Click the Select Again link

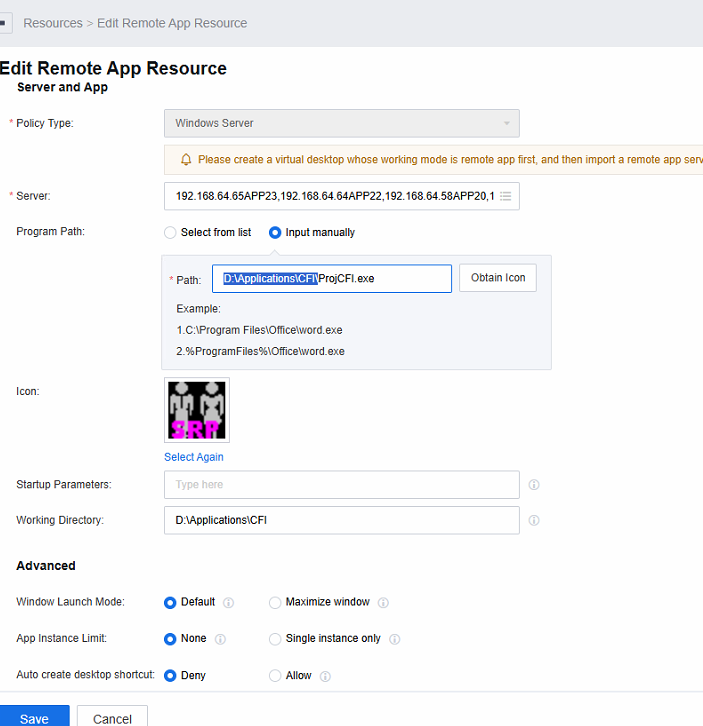194,457
